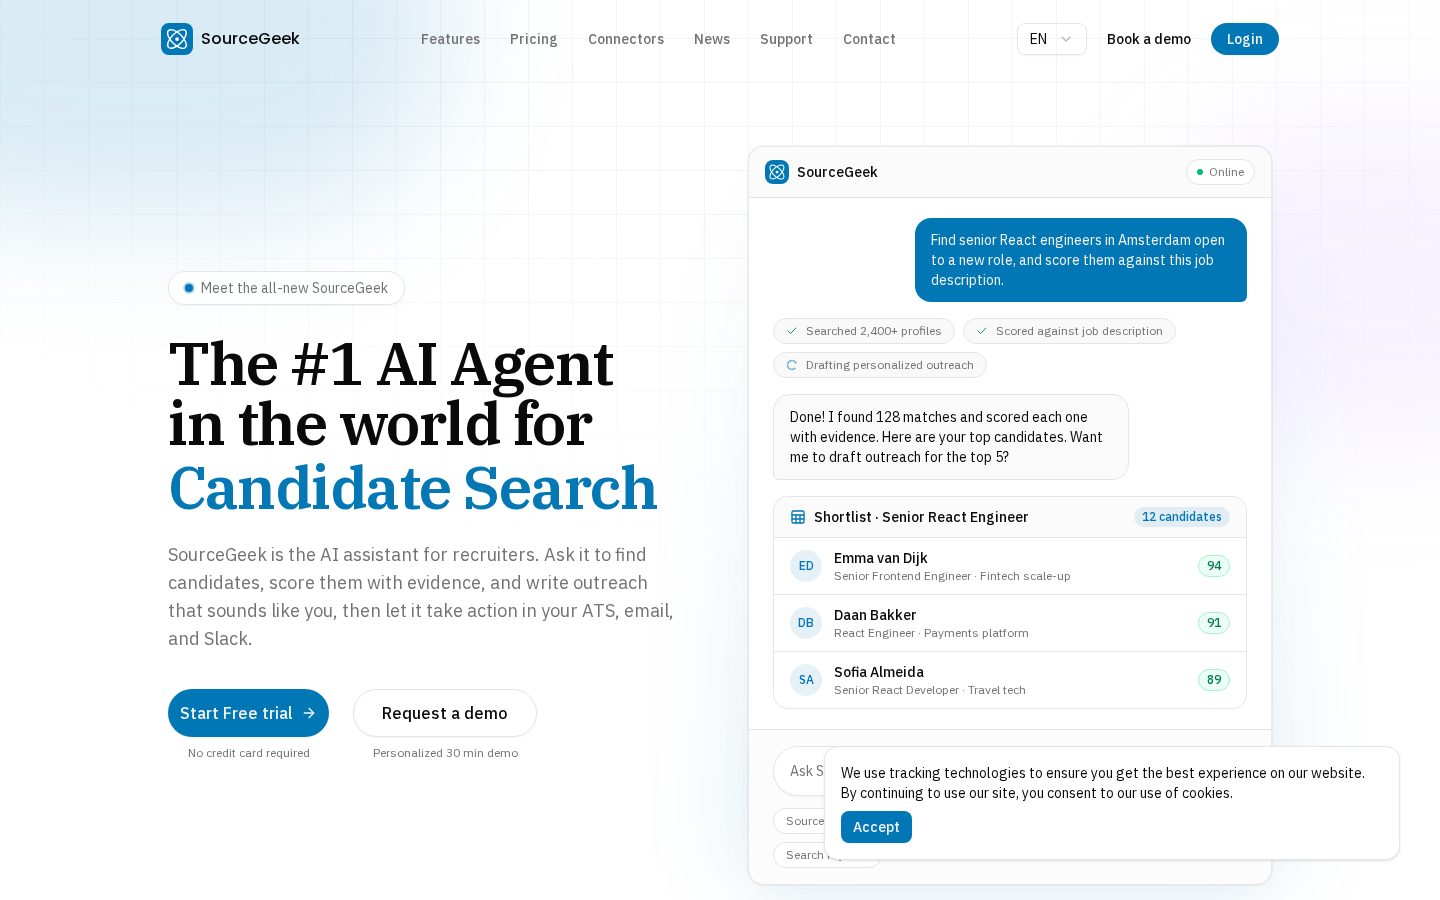Click the Ask SourceGeek chat input field

point(800,771)
